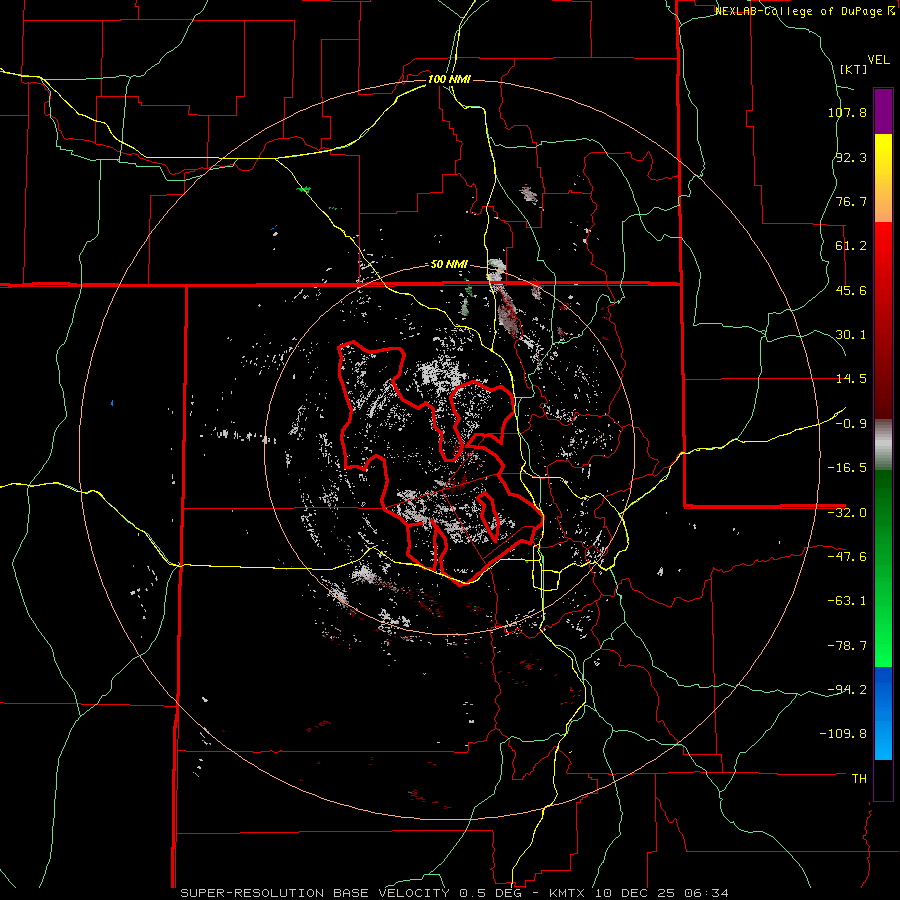This screenshot has width=900, height=900.
Task: Click the 76.7 legend value
Action: pyautogui.click(x=851, y=201)
